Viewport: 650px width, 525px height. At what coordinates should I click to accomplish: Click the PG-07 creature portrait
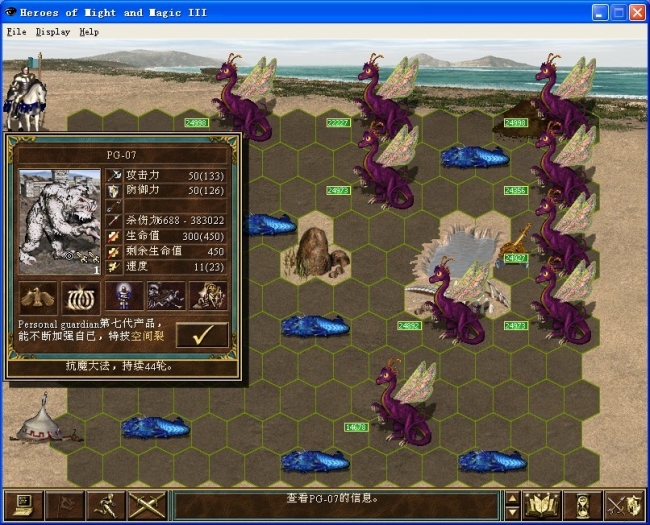(x=60, y=222)
